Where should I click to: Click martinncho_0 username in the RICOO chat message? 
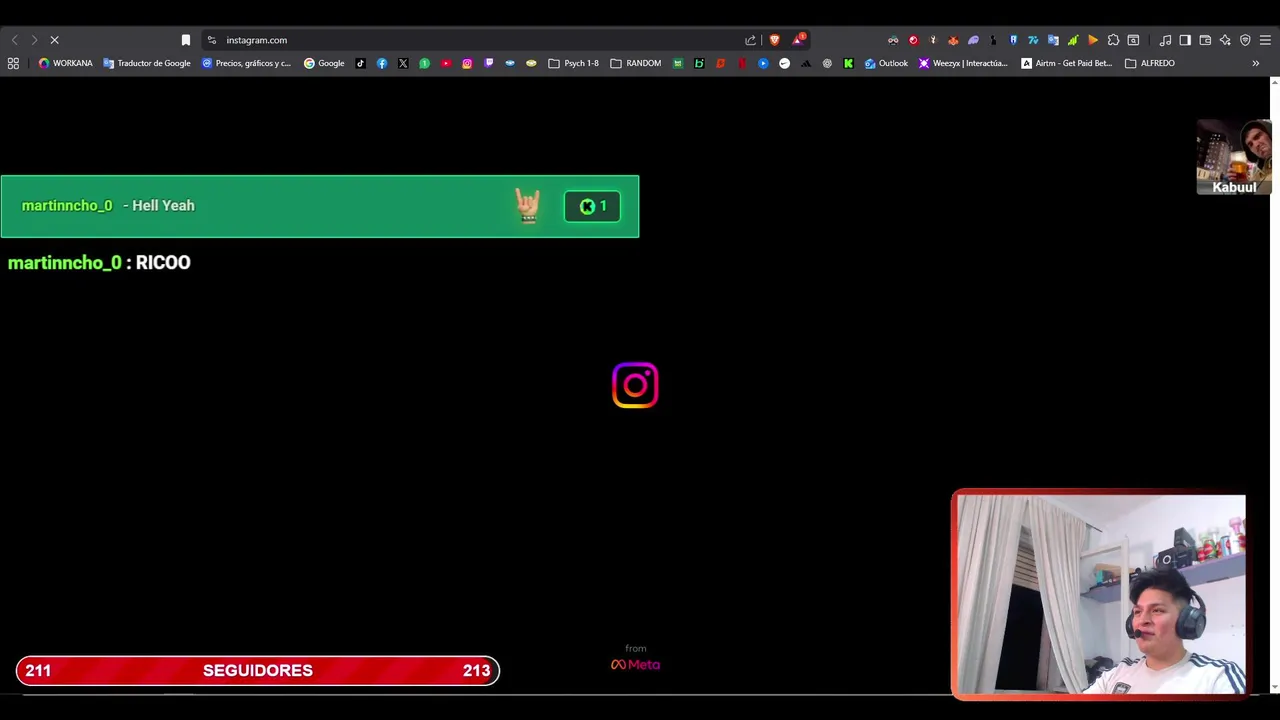coord(64,262)
